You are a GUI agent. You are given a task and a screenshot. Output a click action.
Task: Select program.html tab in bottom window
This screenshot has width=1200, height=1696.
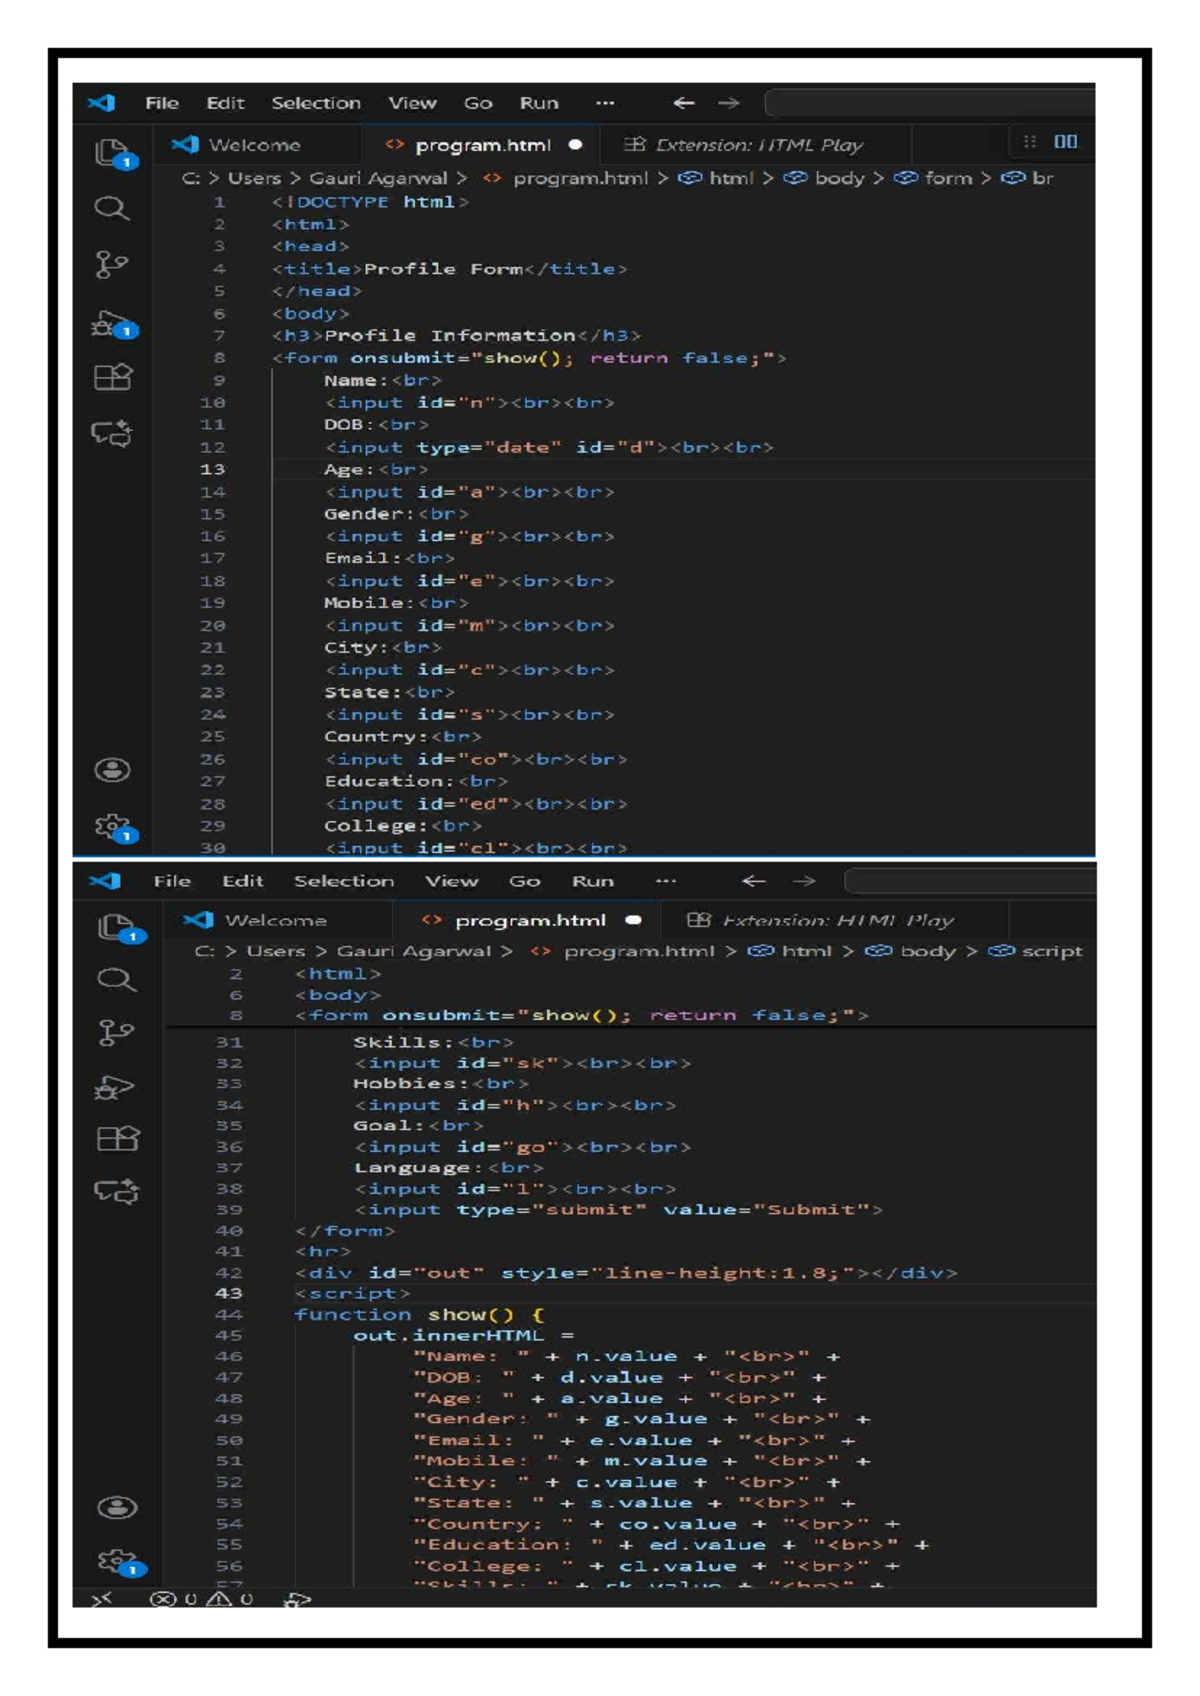pyautogui.click(x=530, y=921)
